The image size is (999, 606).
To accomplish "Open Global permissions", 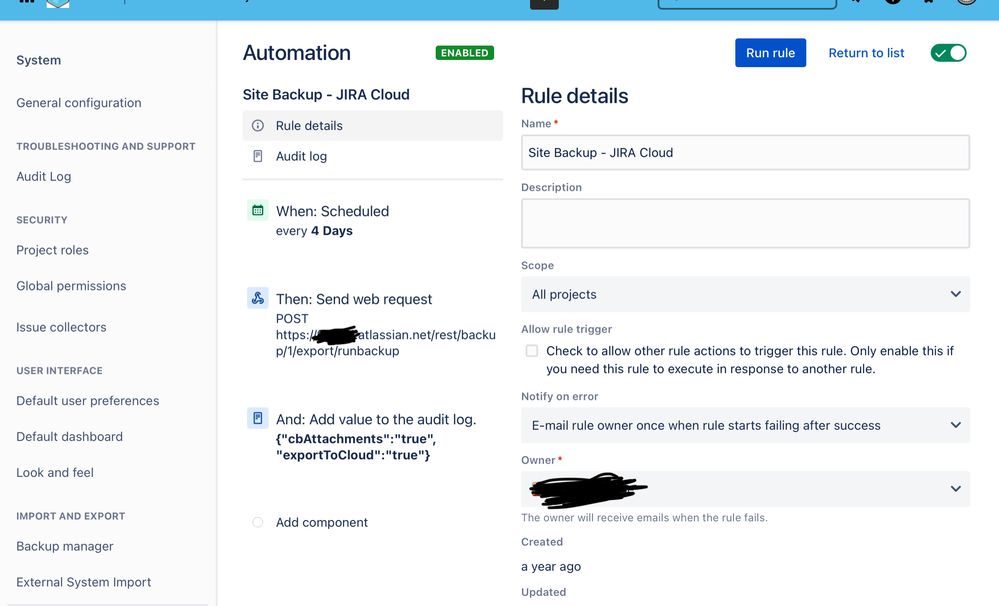I will pyautogui.click(x=71, y=286).
